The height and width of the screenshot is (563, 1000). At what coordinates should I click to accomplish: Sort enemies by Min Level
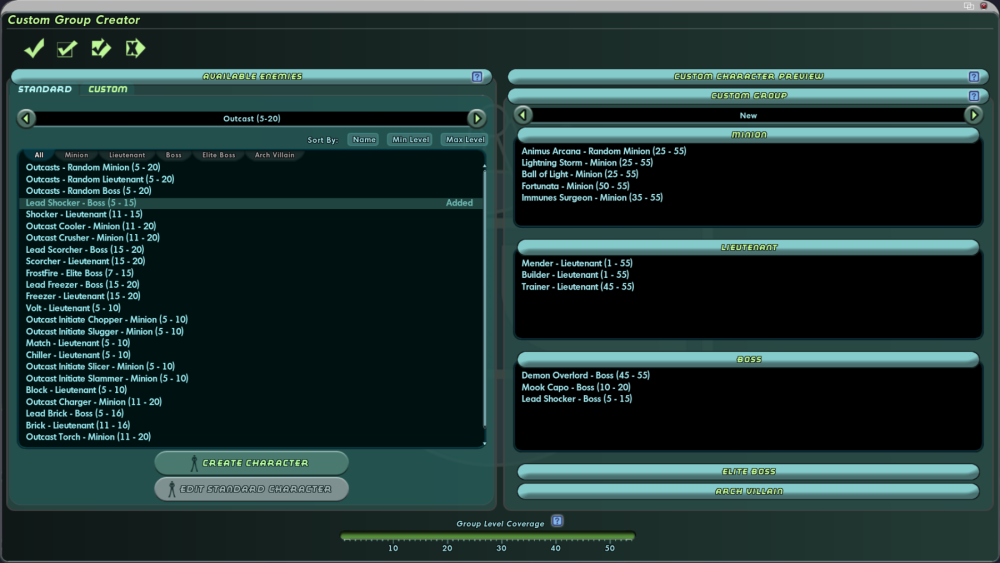coord(411,140)
